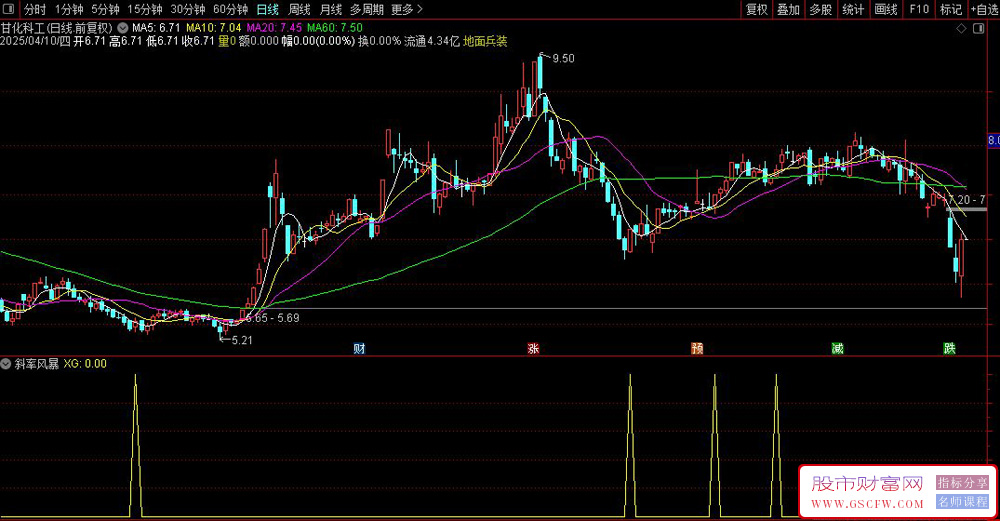The height and width of the screenshot is (521, 1000).
Task: Select the 60分钟 period tab
Action: (230, 10)
